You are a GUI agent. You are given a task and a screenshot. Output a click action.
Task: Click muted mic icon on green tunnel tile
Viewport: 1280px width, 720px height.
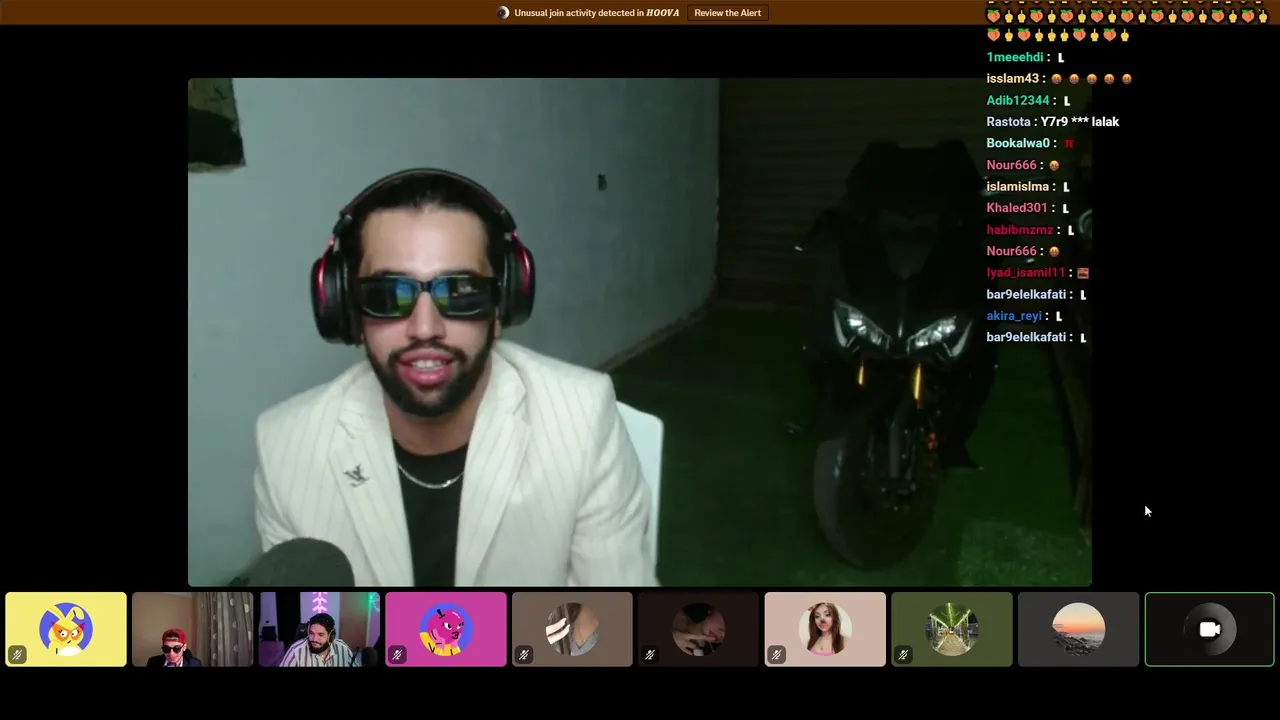[x=903, y=655]
